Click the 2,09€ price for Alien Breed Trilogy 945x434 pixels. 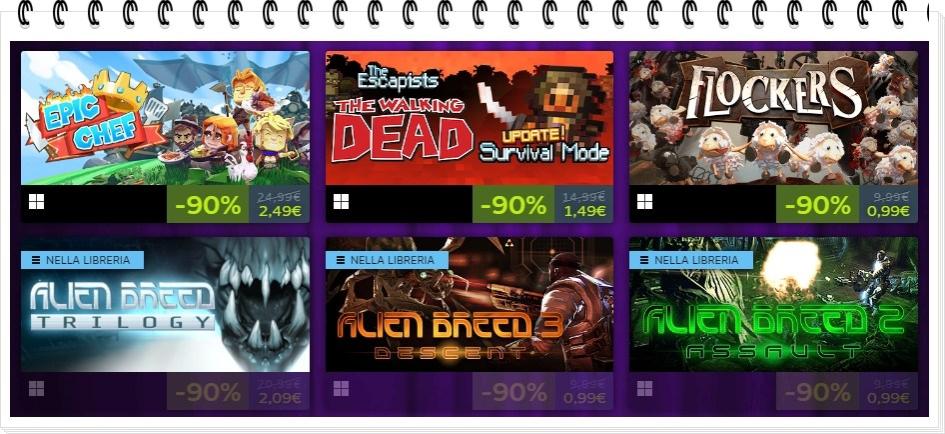pos(280,398)
